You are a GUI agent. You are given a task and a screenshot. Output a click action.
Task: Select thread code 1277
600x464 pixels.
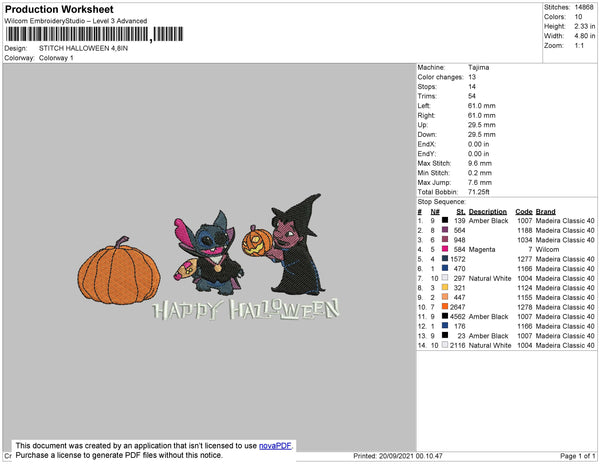[525, 259]
